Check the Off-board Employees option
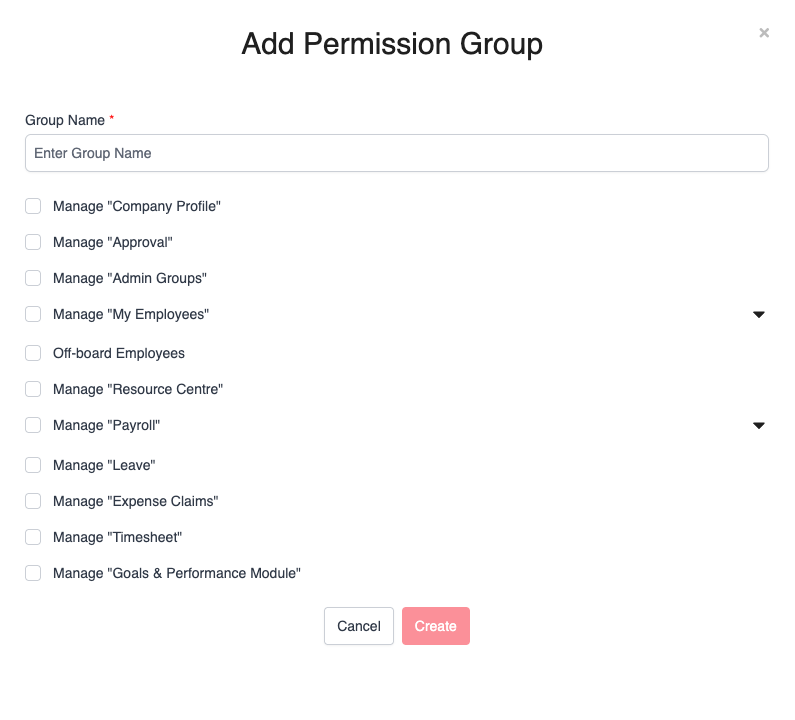795x720 pixels. tap(33, 353)
